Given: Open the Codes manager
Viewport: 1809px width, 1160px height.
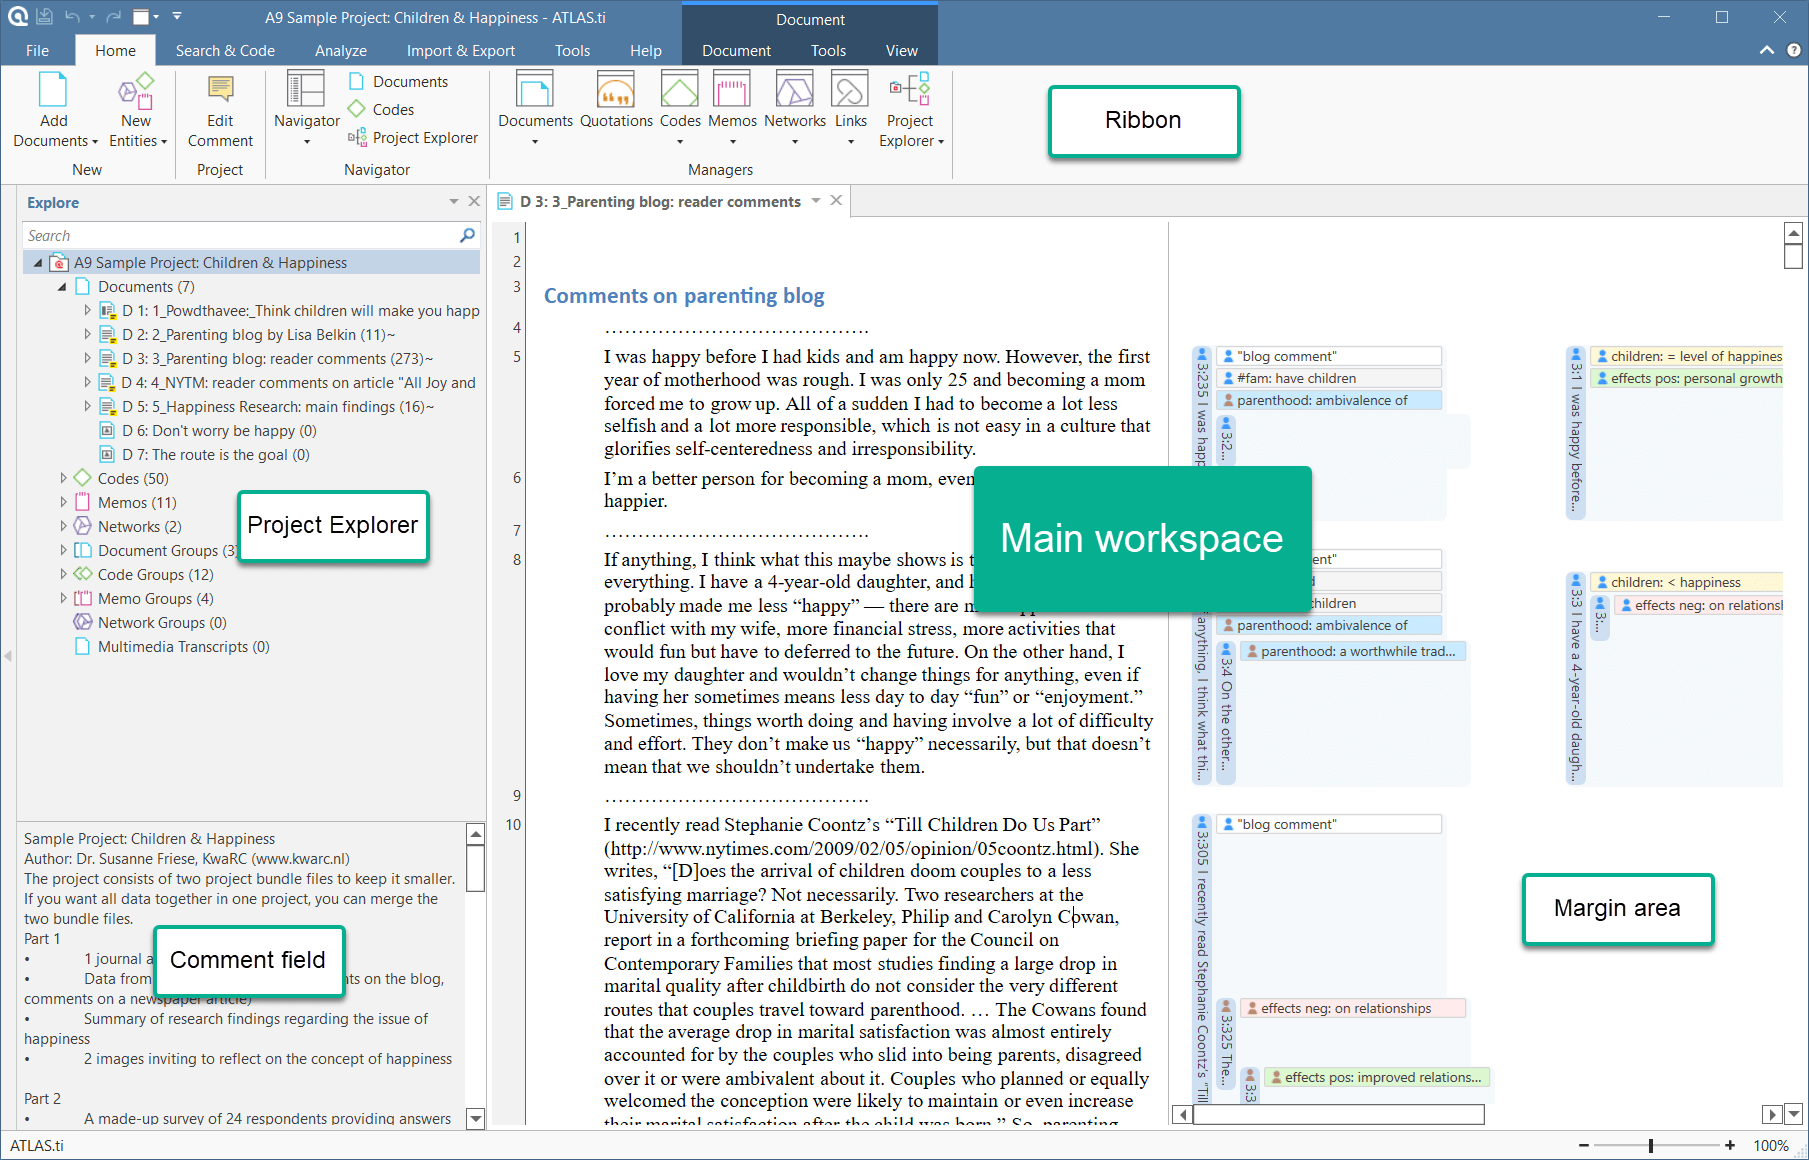Looking at the screenshot, I should coord(680,109).
